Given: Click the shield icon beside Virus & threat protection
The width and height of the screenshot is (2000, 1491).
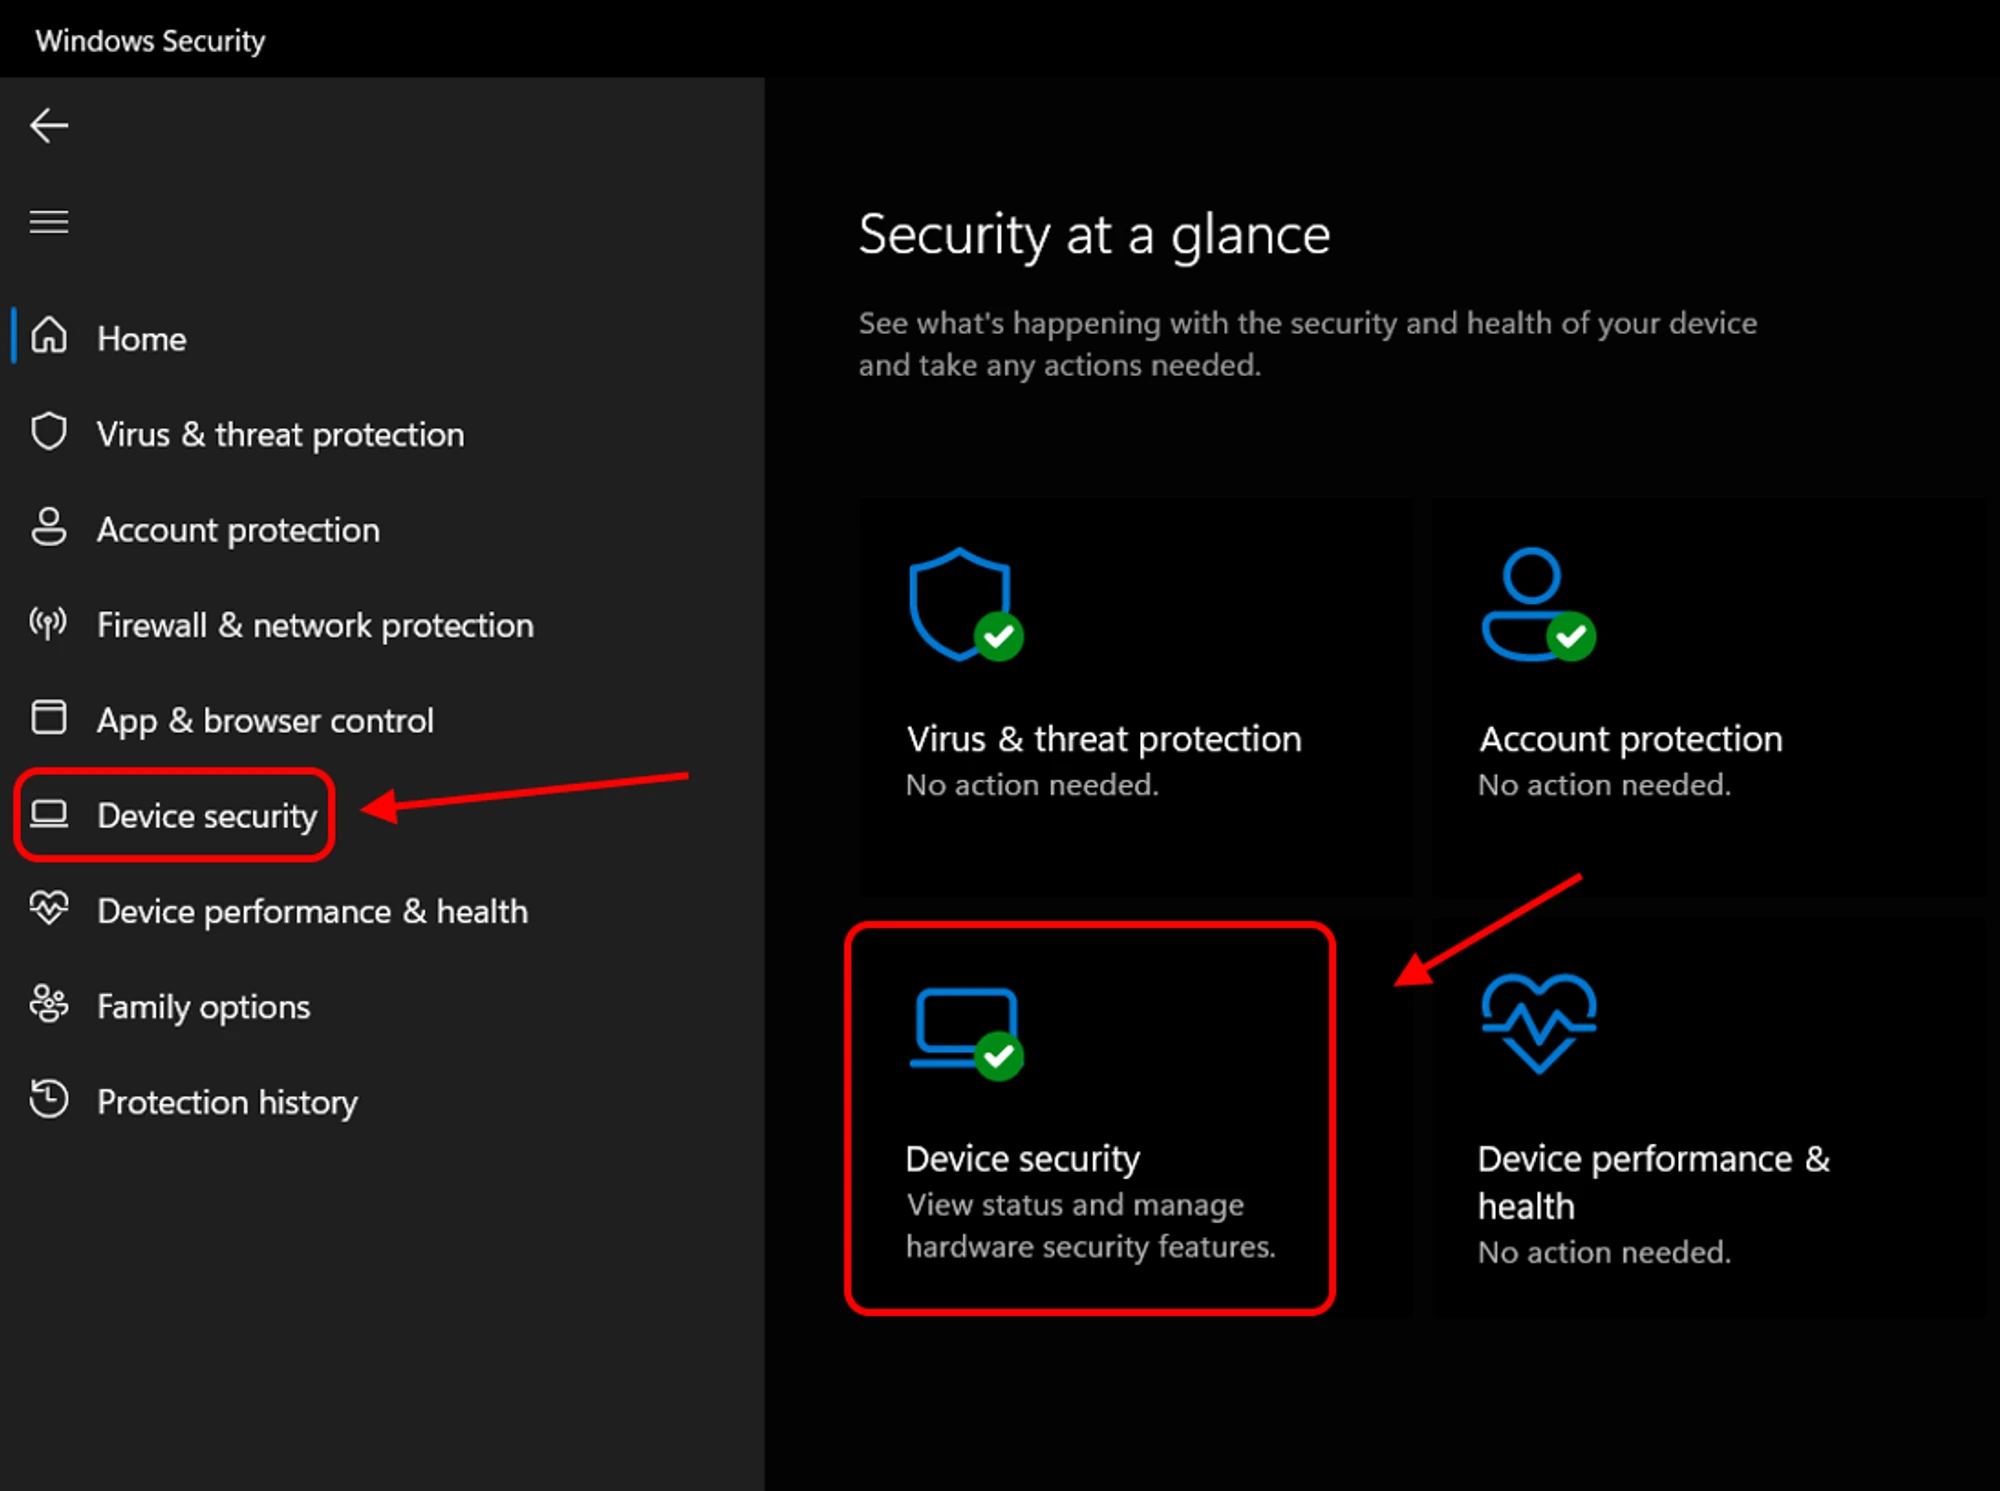Looking at the screenshot, I should click(x=48, y=432).
